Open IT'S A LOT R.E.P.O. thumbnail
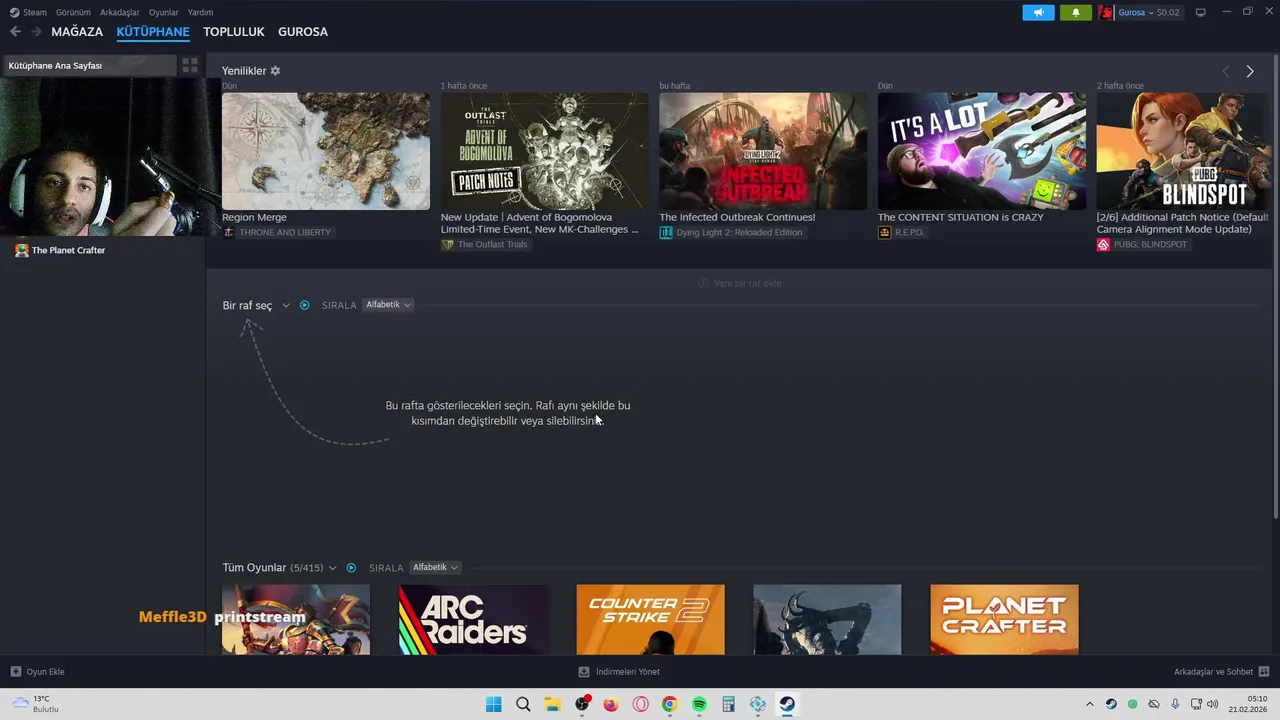Viewport: 1280px width, 720px height. pyautogui.click(x=982, y=151)
